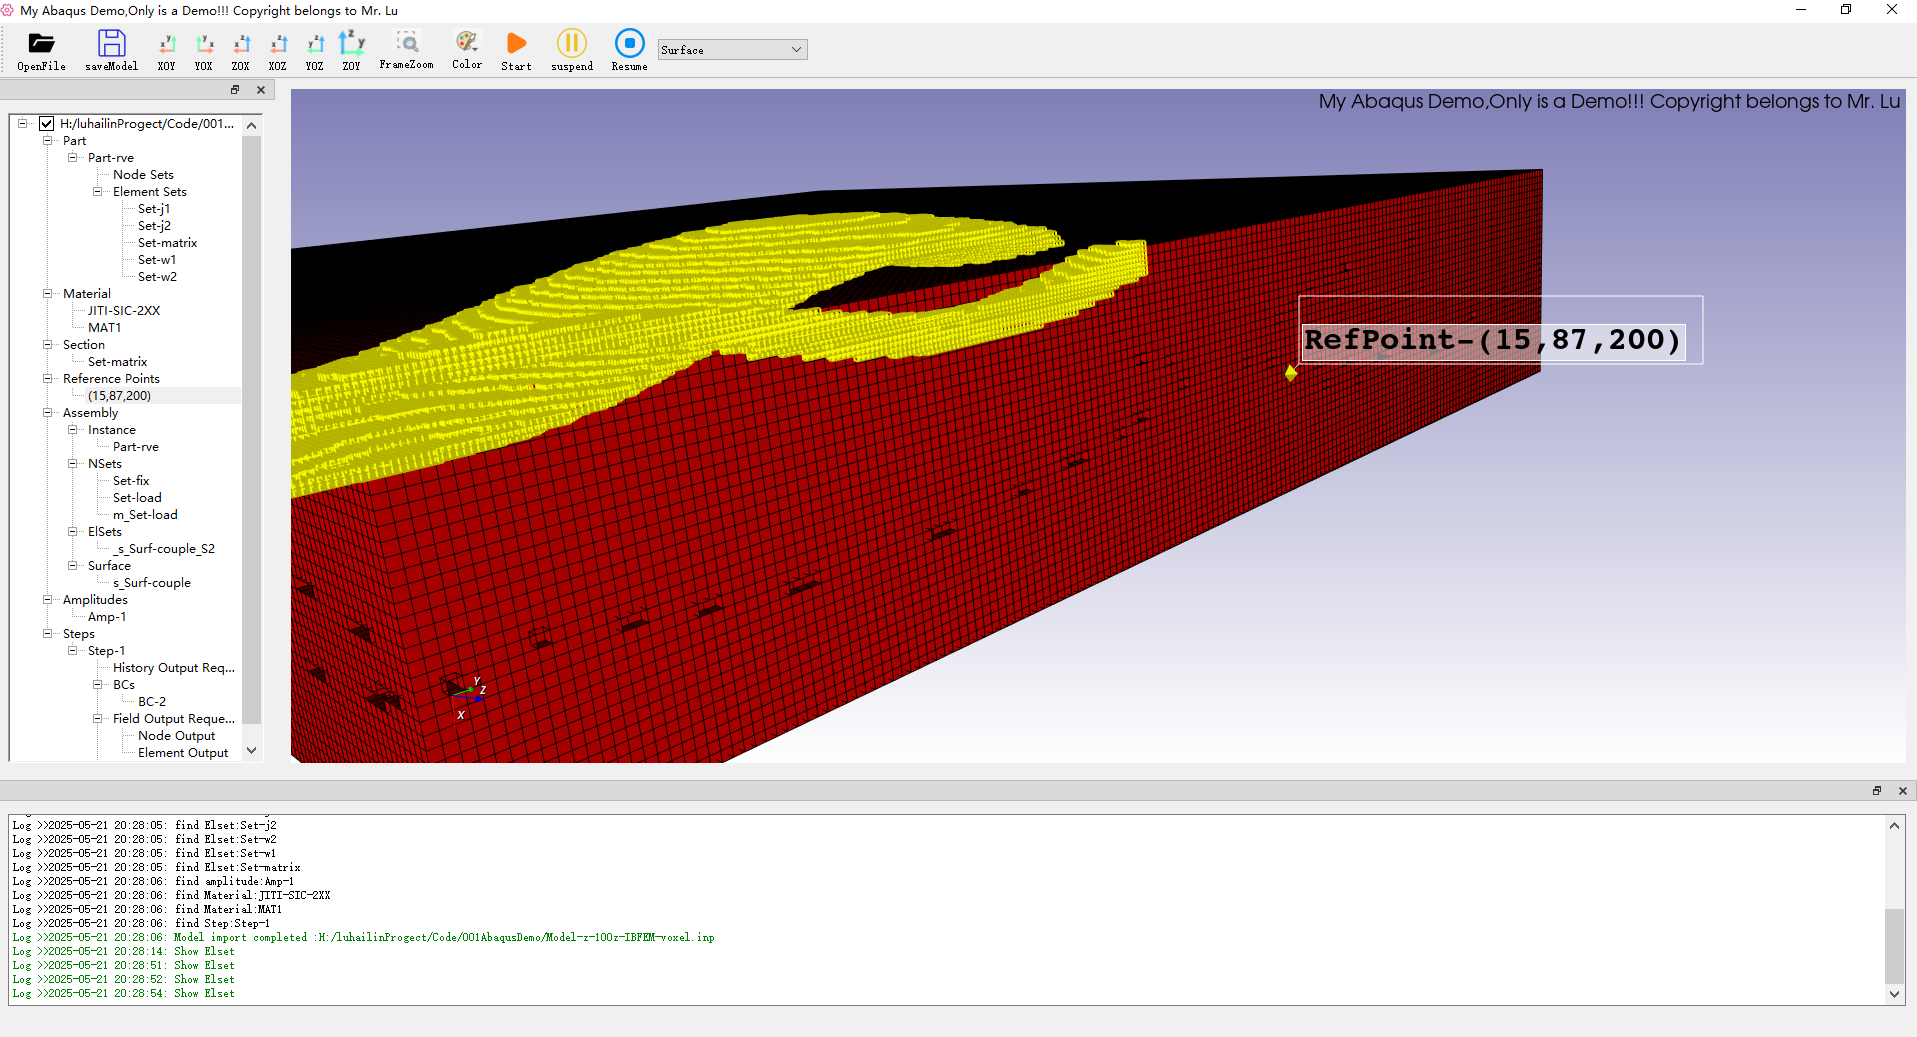Click log panel scrollbar up arrow
Screen dimensions: 1917x1037
click(x=1894, y=826)
